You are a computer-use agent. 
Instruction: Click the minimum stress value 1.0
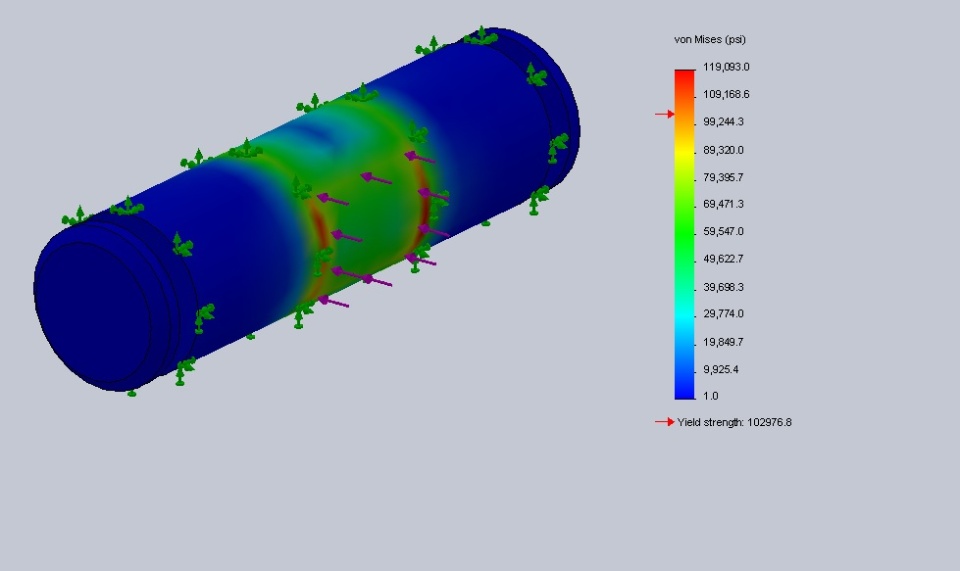coord(711,396)
